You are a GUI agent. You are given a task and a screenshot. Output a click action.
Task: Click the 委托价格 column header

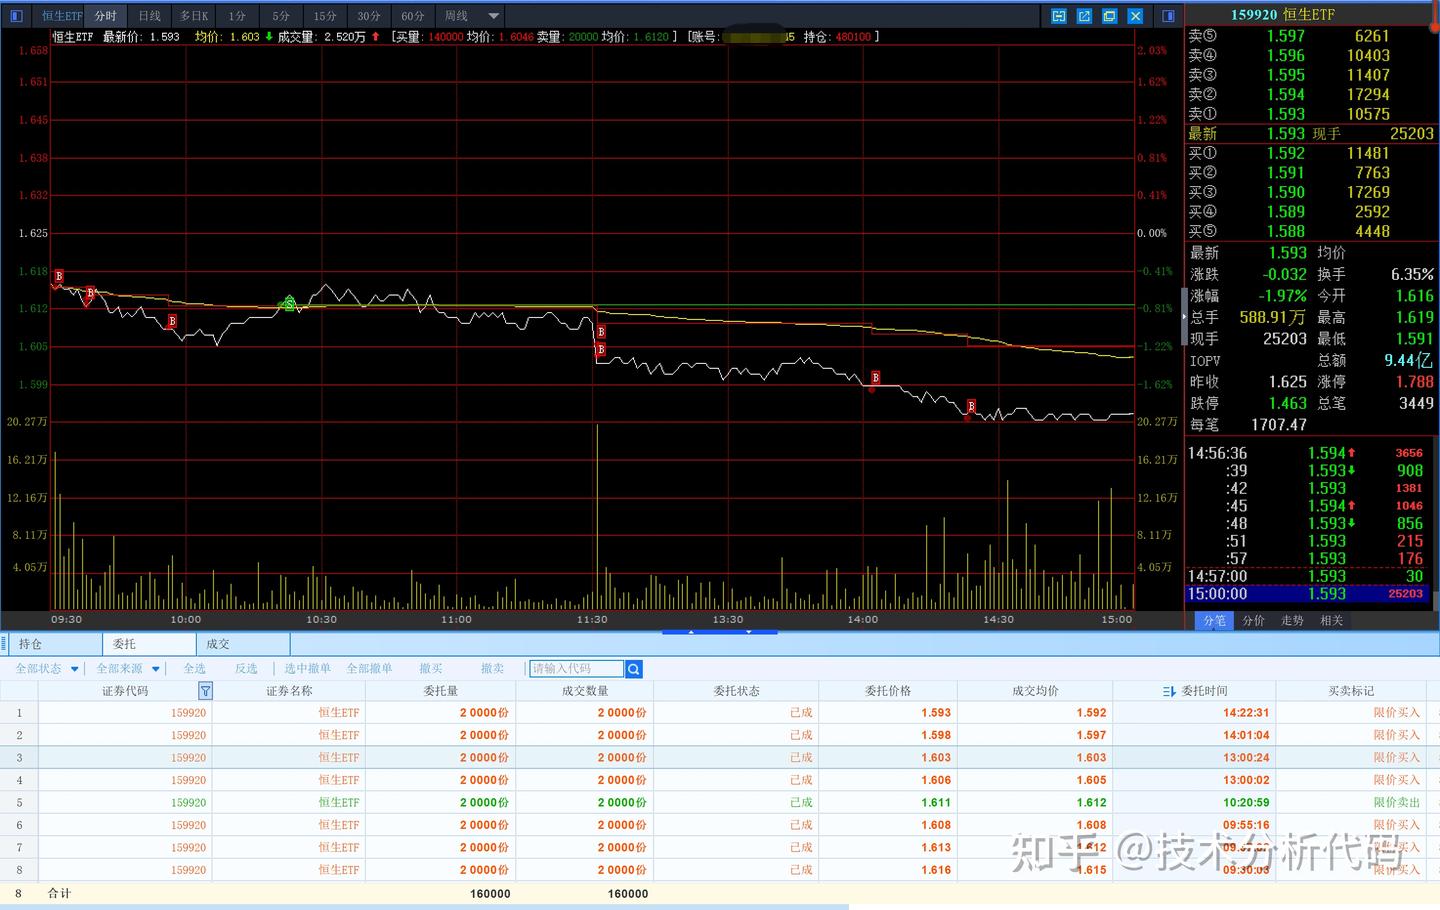click(x=888, y=691)
